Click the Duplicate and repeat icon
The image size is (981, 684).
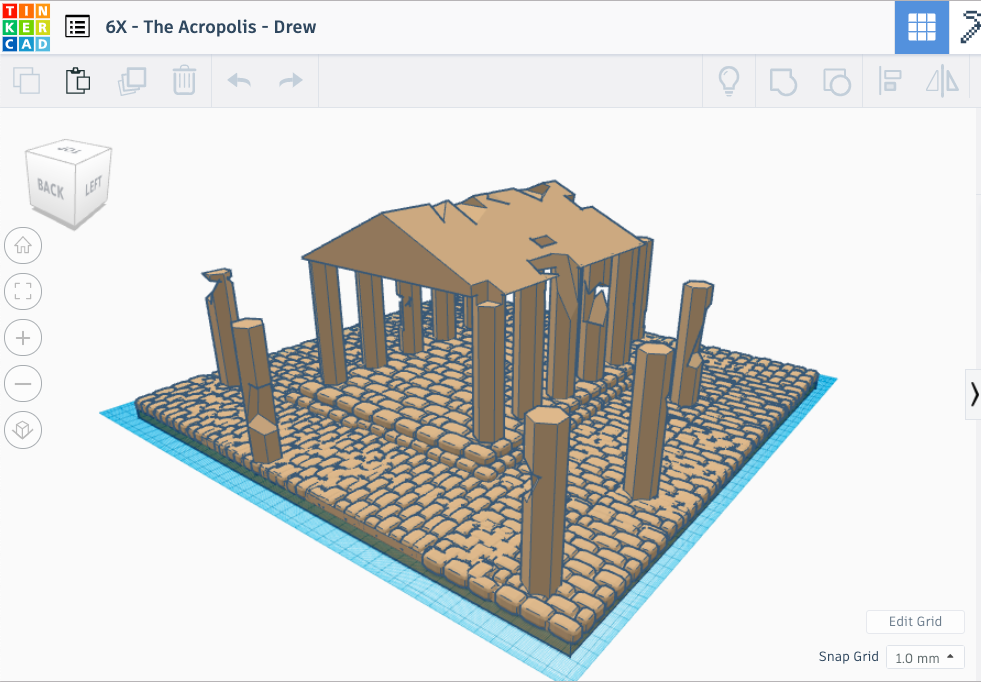point(131,81)
